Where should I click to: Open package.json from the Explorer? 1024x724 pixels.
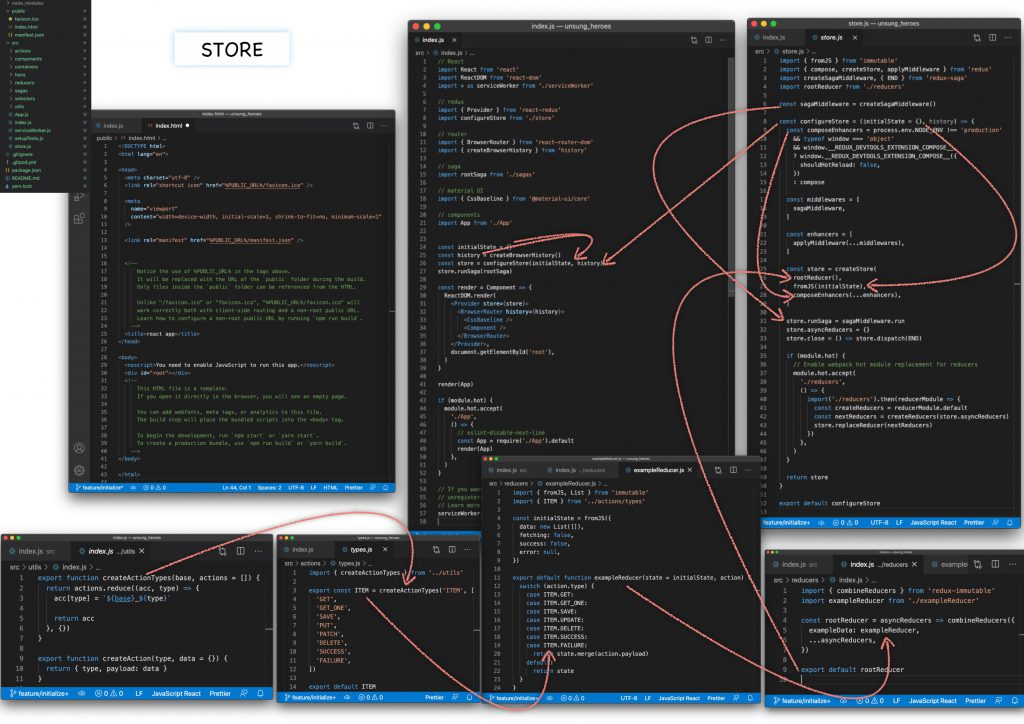pyautogui.click(x=27, y=169)
